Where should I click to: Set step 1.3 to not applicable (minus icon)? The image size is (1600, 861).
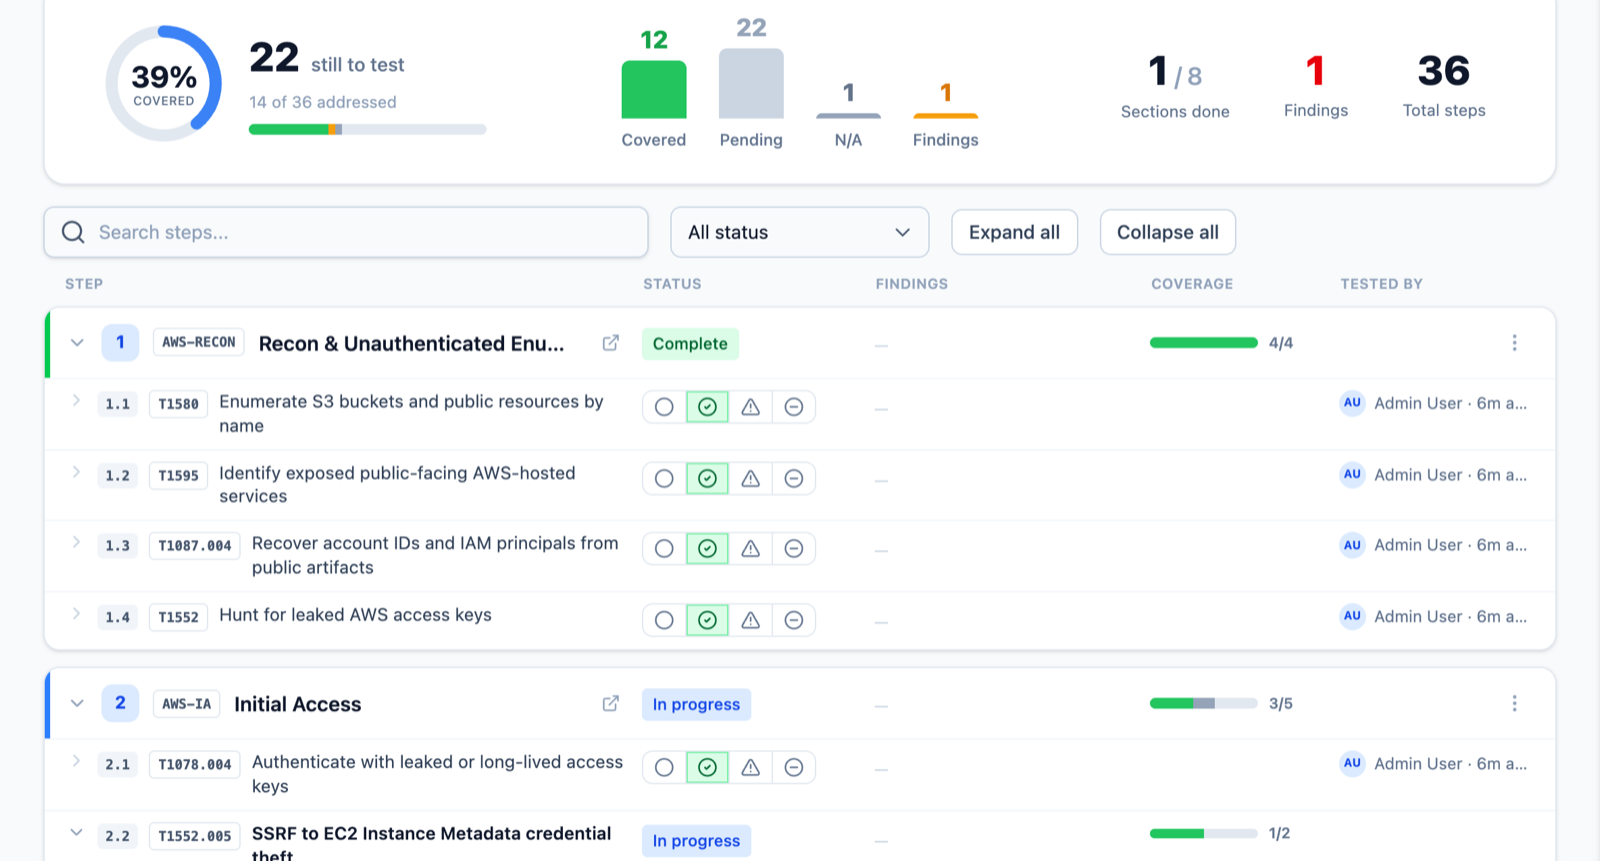794,549
